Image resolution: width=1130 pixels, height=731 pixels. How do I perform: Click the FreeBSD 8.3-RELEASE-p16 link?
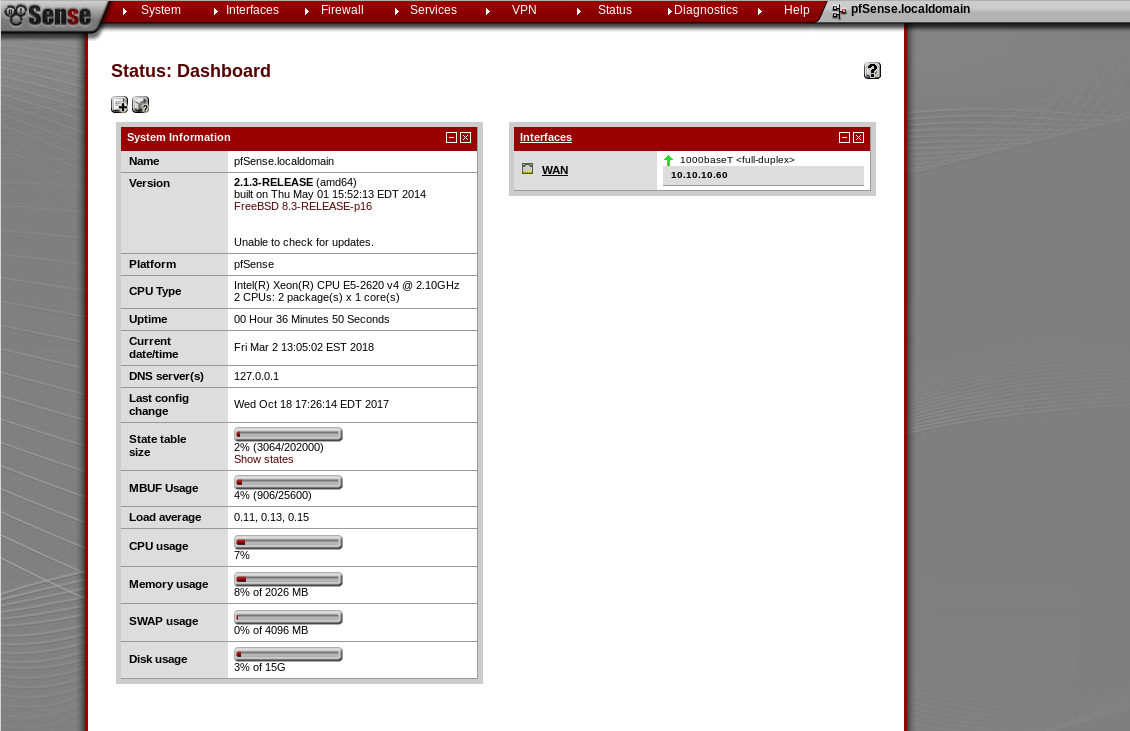click(303, 206)
